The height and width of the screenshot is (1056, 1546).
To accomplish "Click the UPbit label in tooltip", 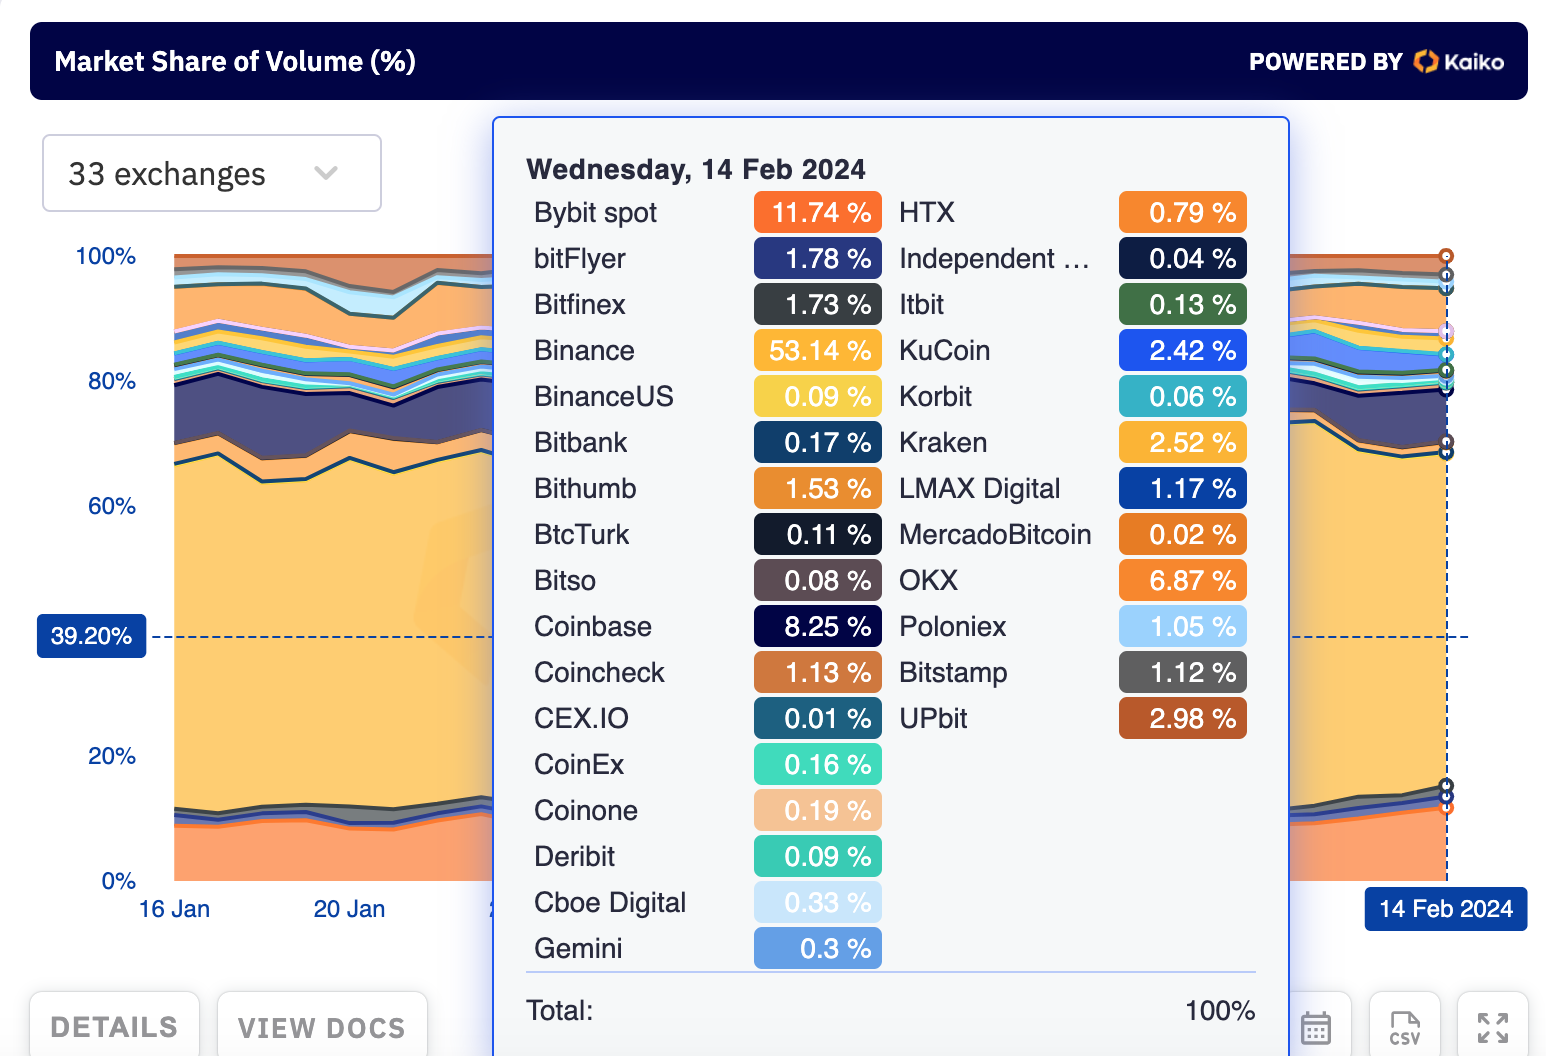I will click(933, 719).
